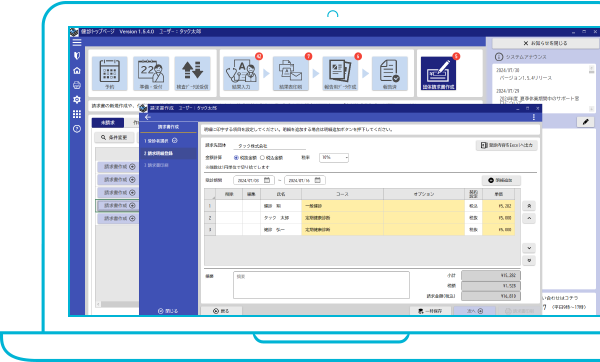This screenshot has height=362, width=600.
Task: Open the vertical dots menu in invoice window
Action: 534,117
